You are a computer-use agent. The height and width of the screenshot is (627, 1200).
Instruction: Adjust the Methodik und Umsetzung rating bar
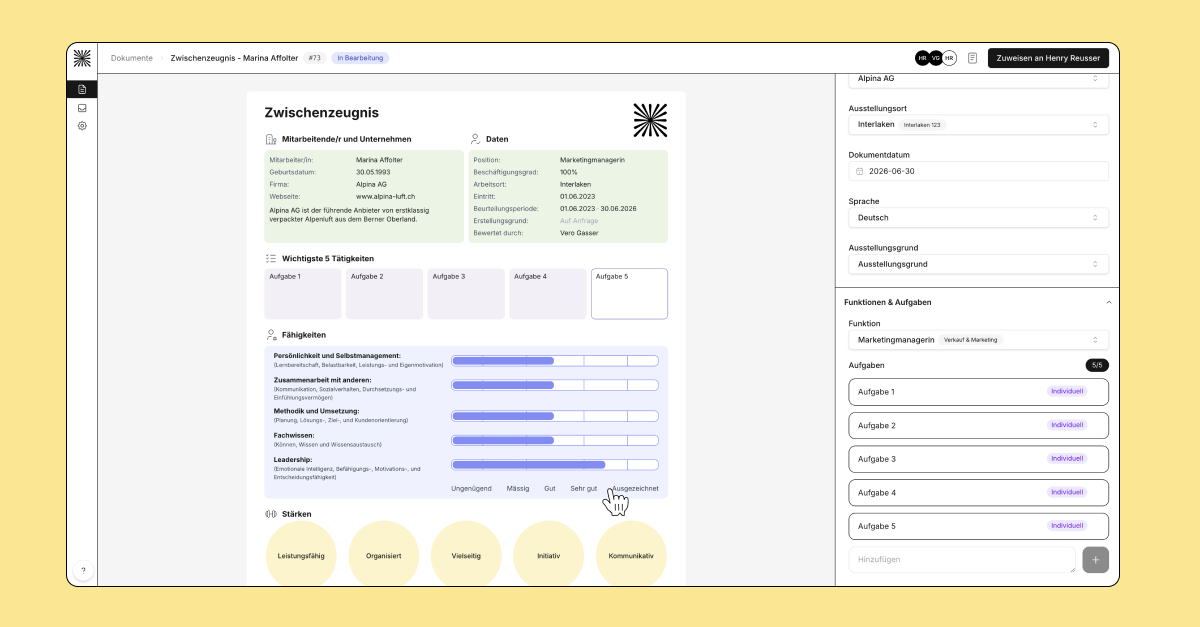click(555, 416)
